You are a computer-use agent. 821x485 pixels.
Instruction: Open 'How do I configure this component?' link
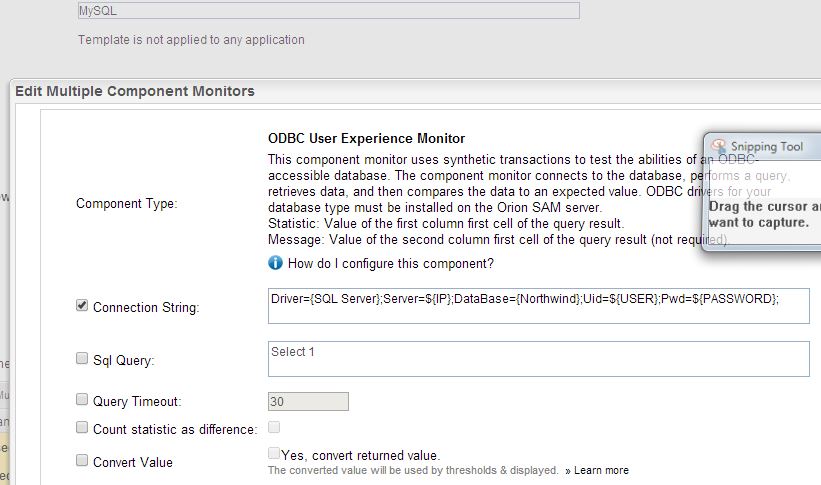(x=391, y=263)
